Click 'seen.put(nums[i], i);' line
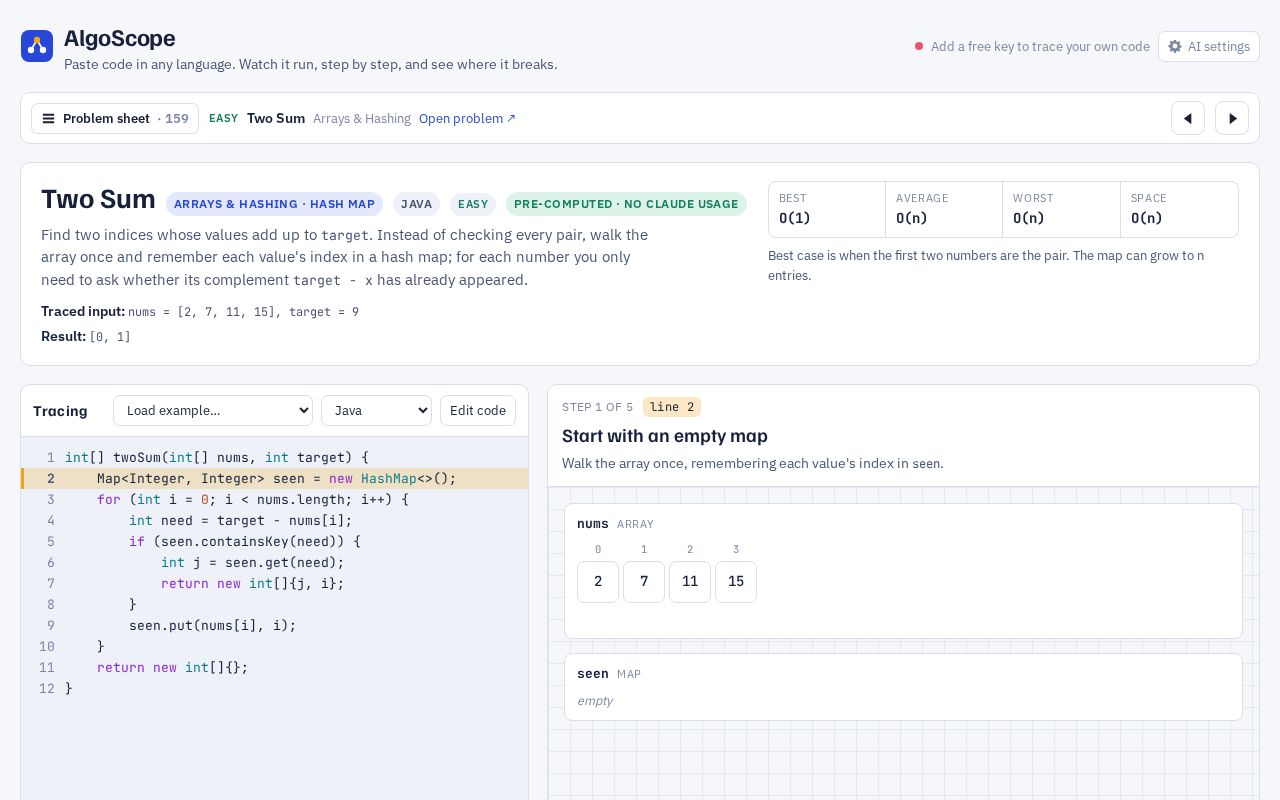The height and width of the screenshot is (800, 1280). pos(275,625)
